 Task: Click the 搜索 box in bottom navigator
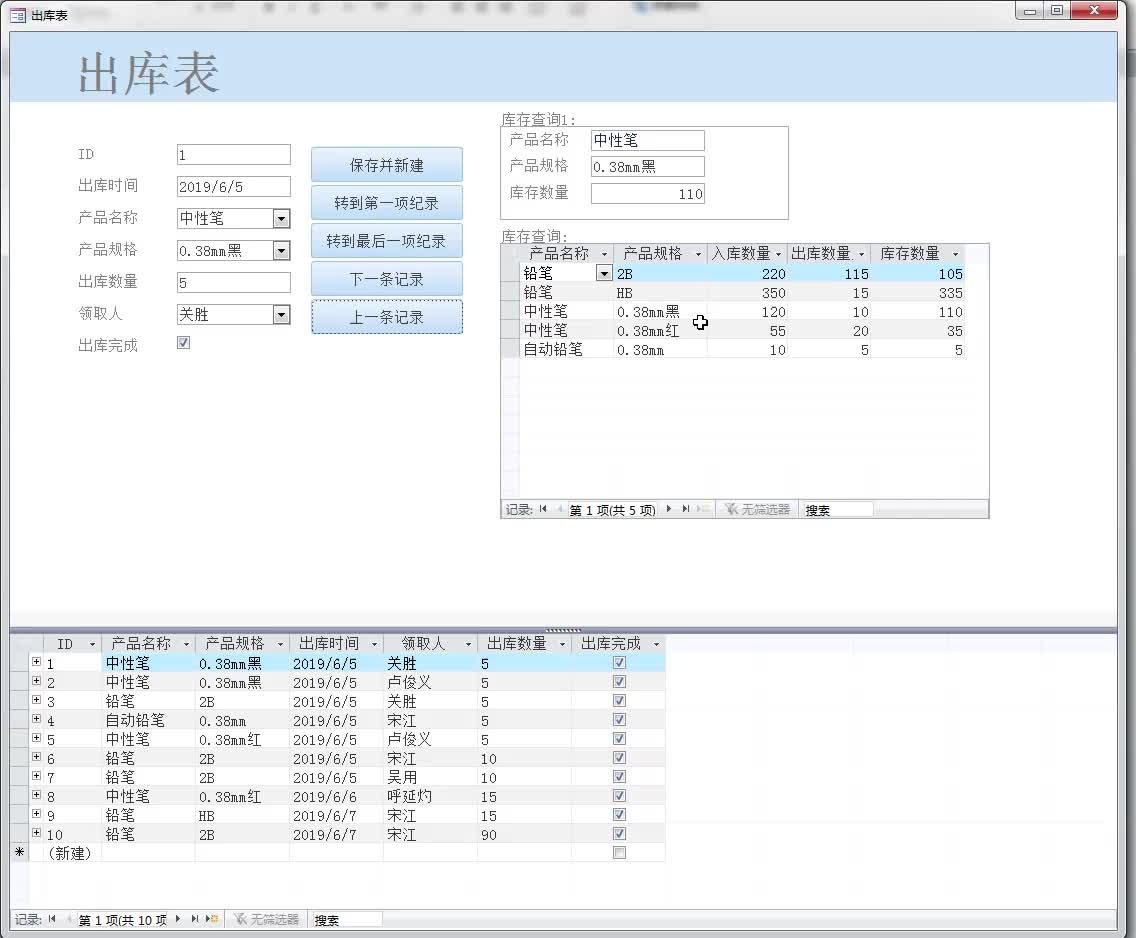click(x=346, y=920)
